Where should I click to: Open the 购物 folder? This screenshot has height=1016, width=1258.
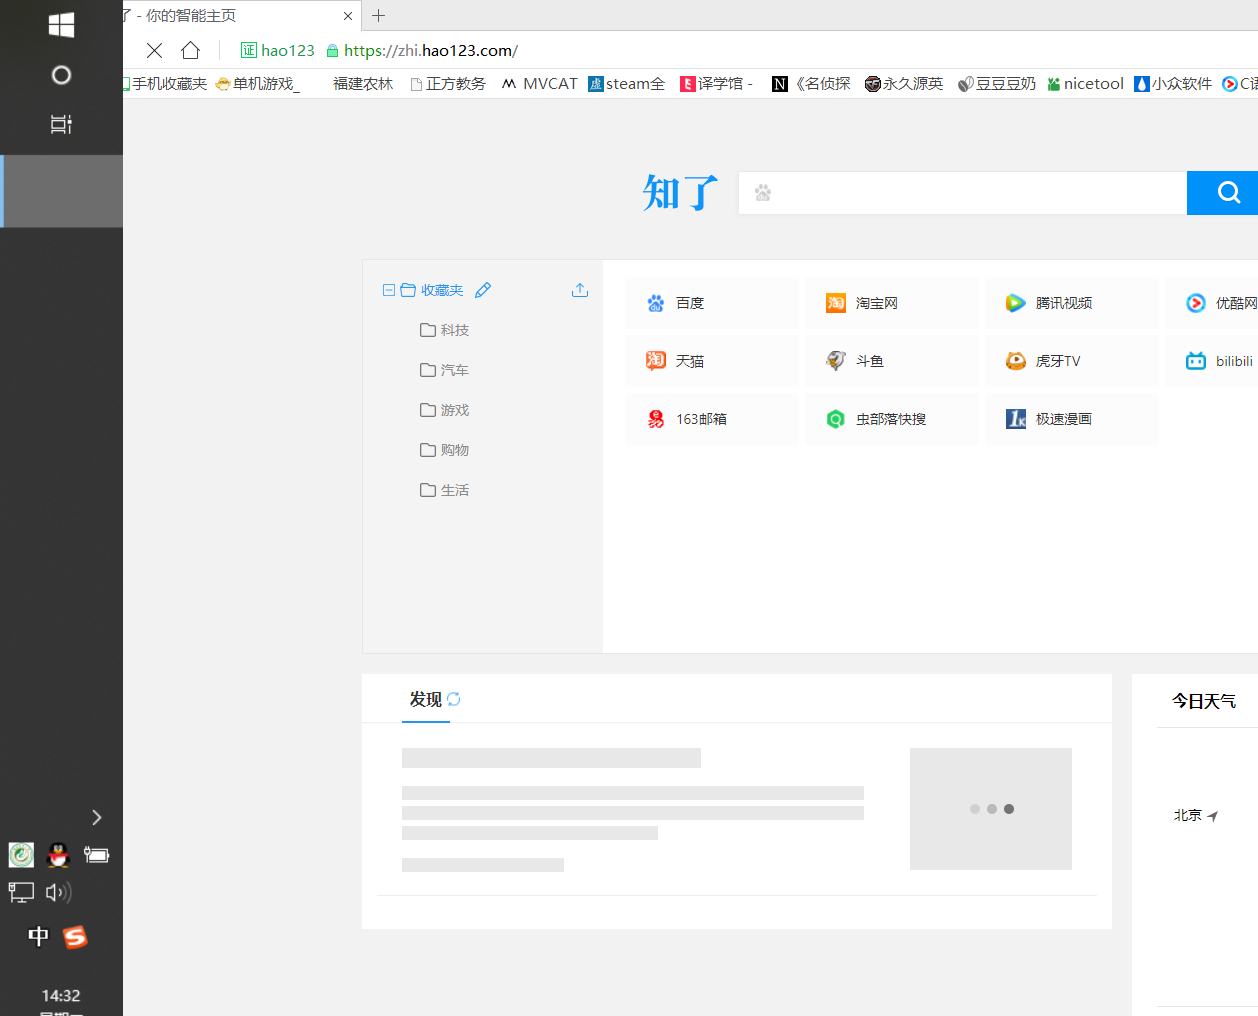click(x=445, y=450)
